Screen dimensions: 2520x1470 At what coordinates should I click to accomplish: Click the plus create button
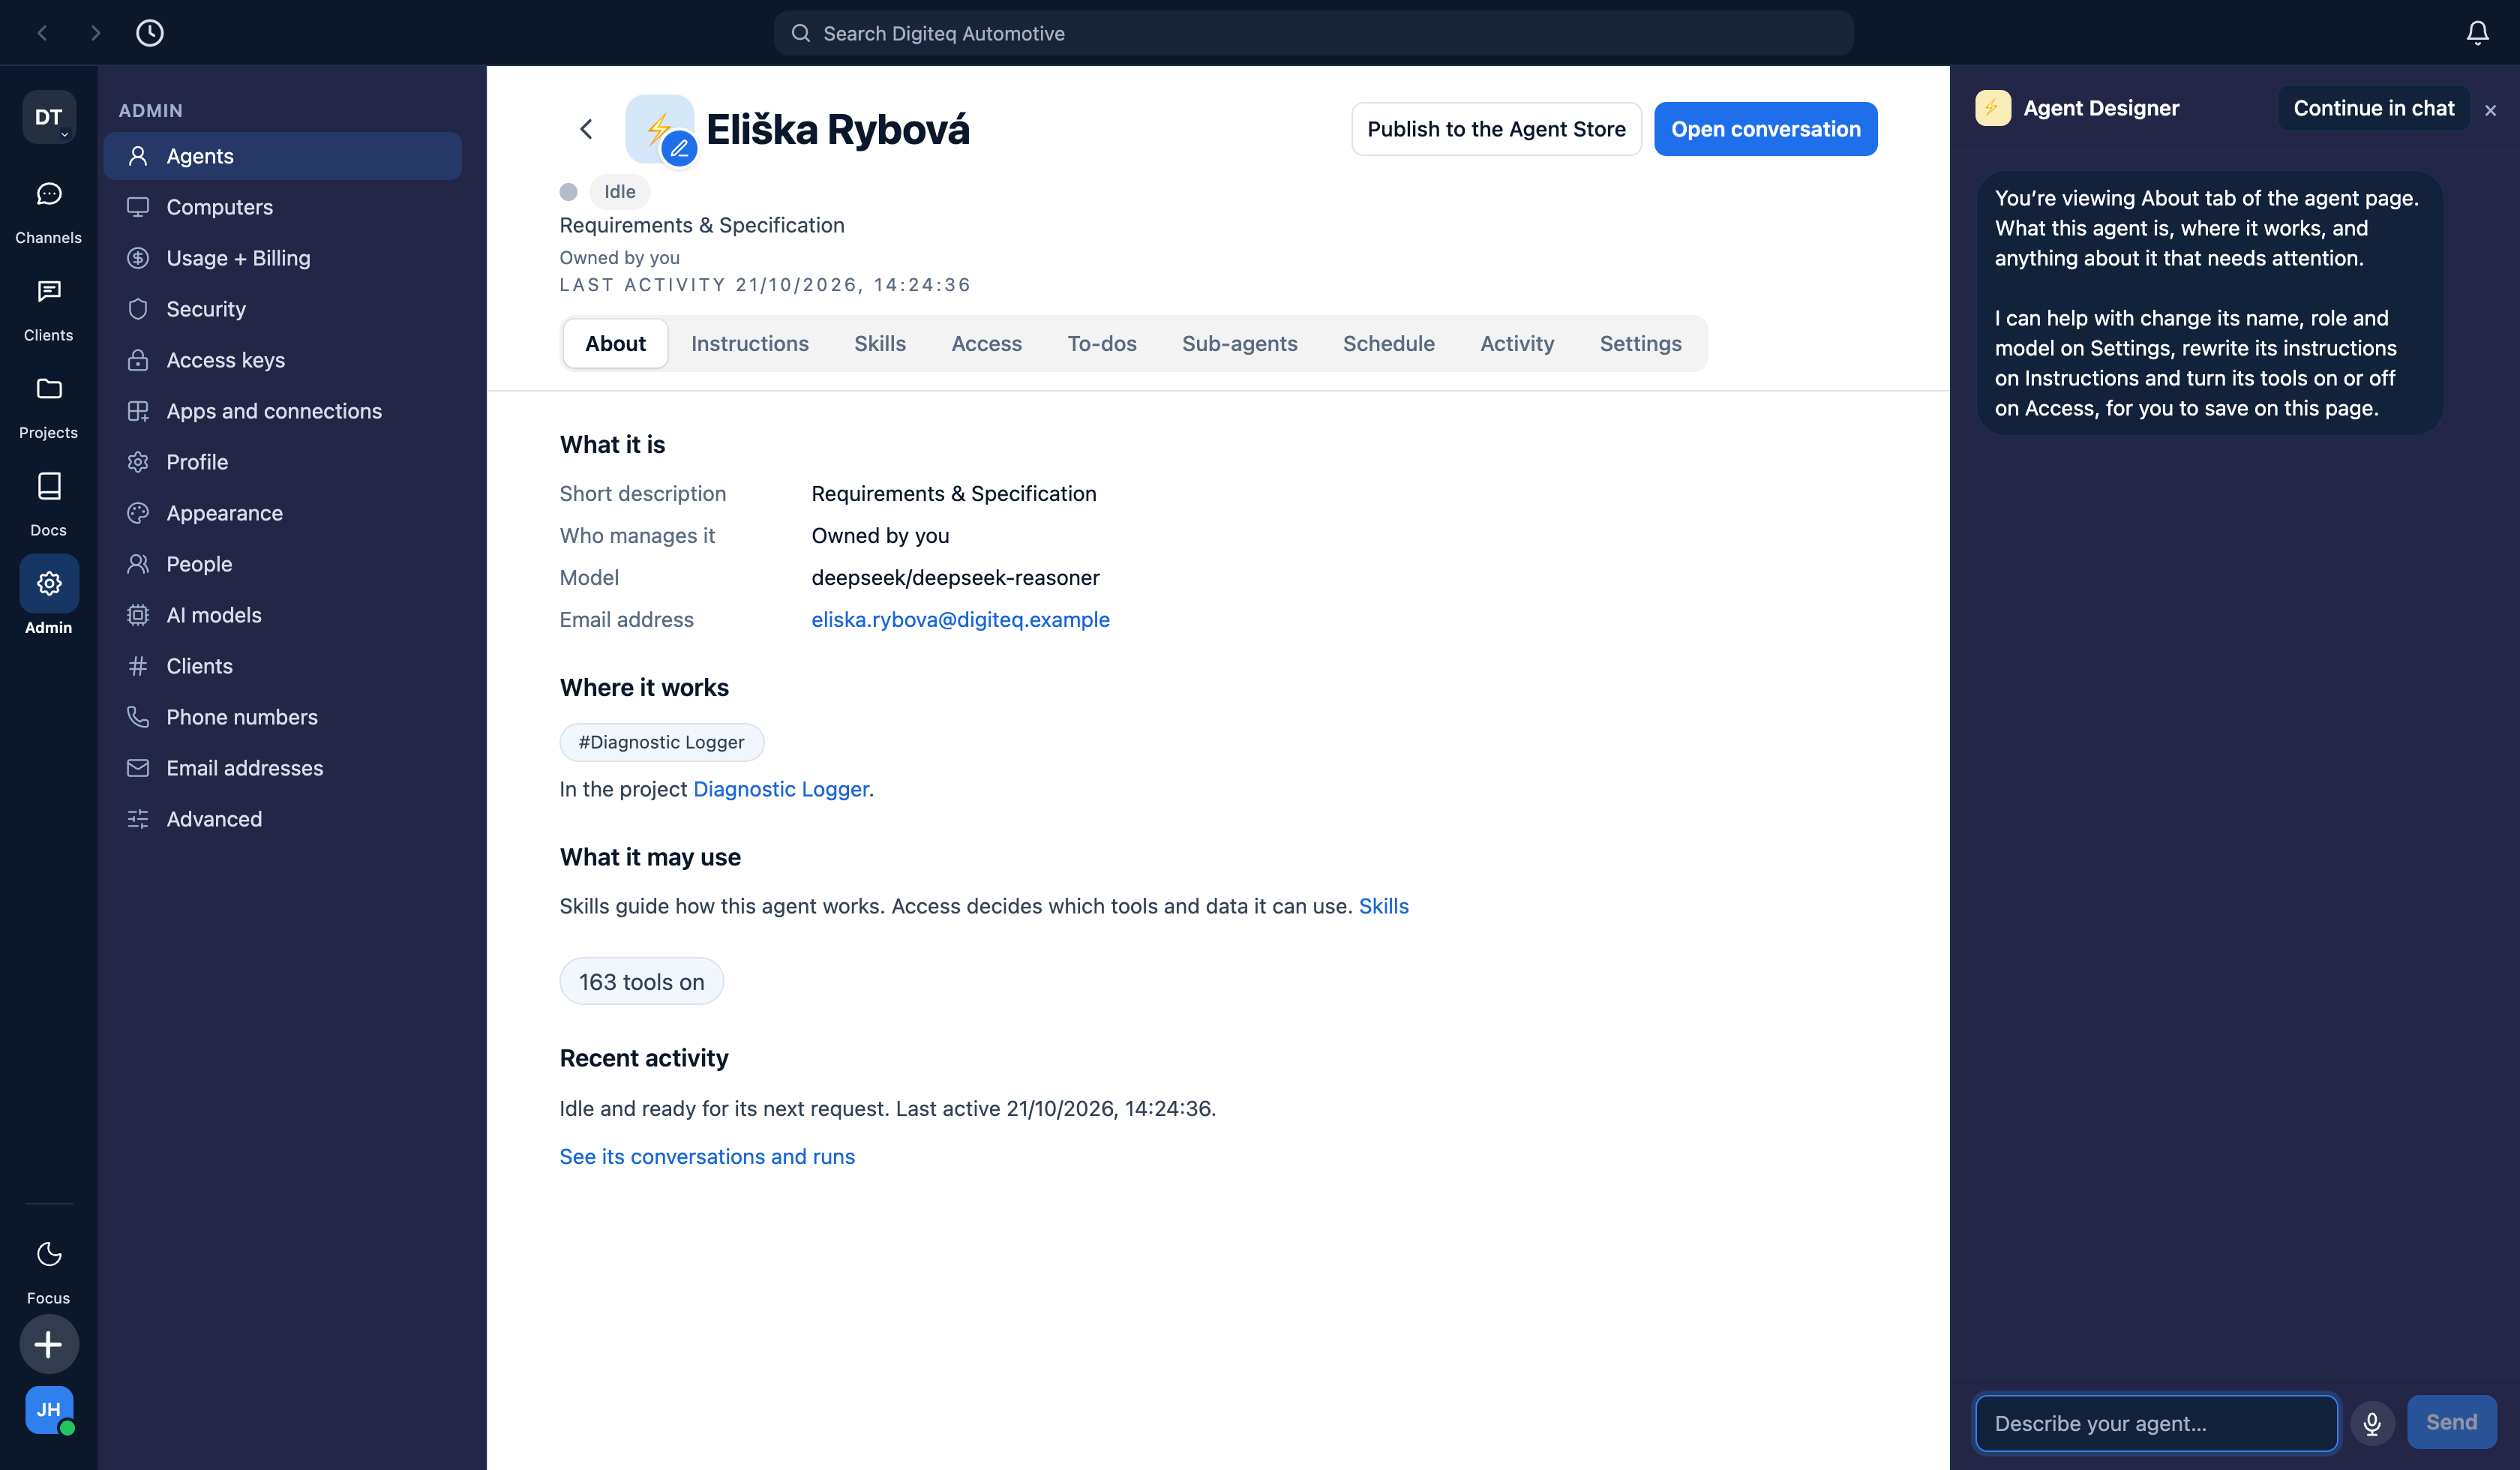coord(49,1344)
